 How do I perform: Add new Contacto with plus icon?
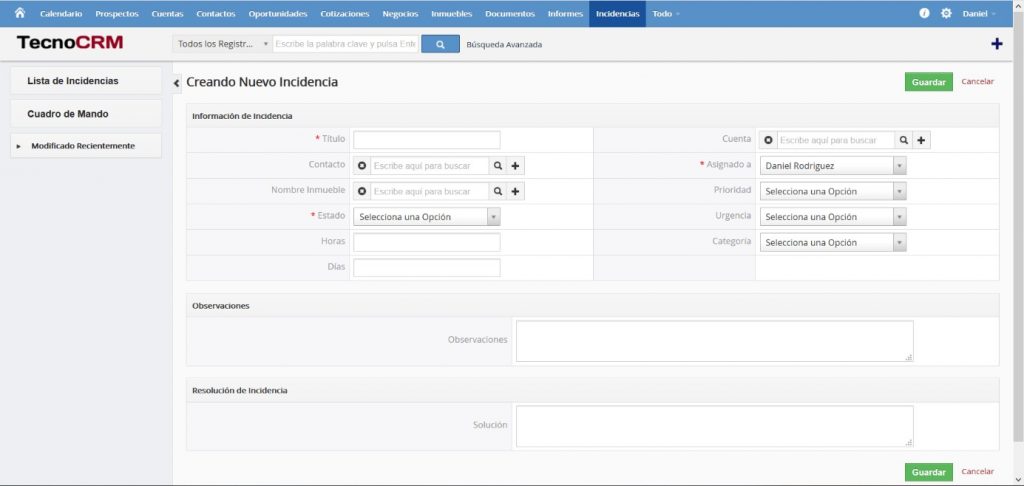(x=516, y=166)
